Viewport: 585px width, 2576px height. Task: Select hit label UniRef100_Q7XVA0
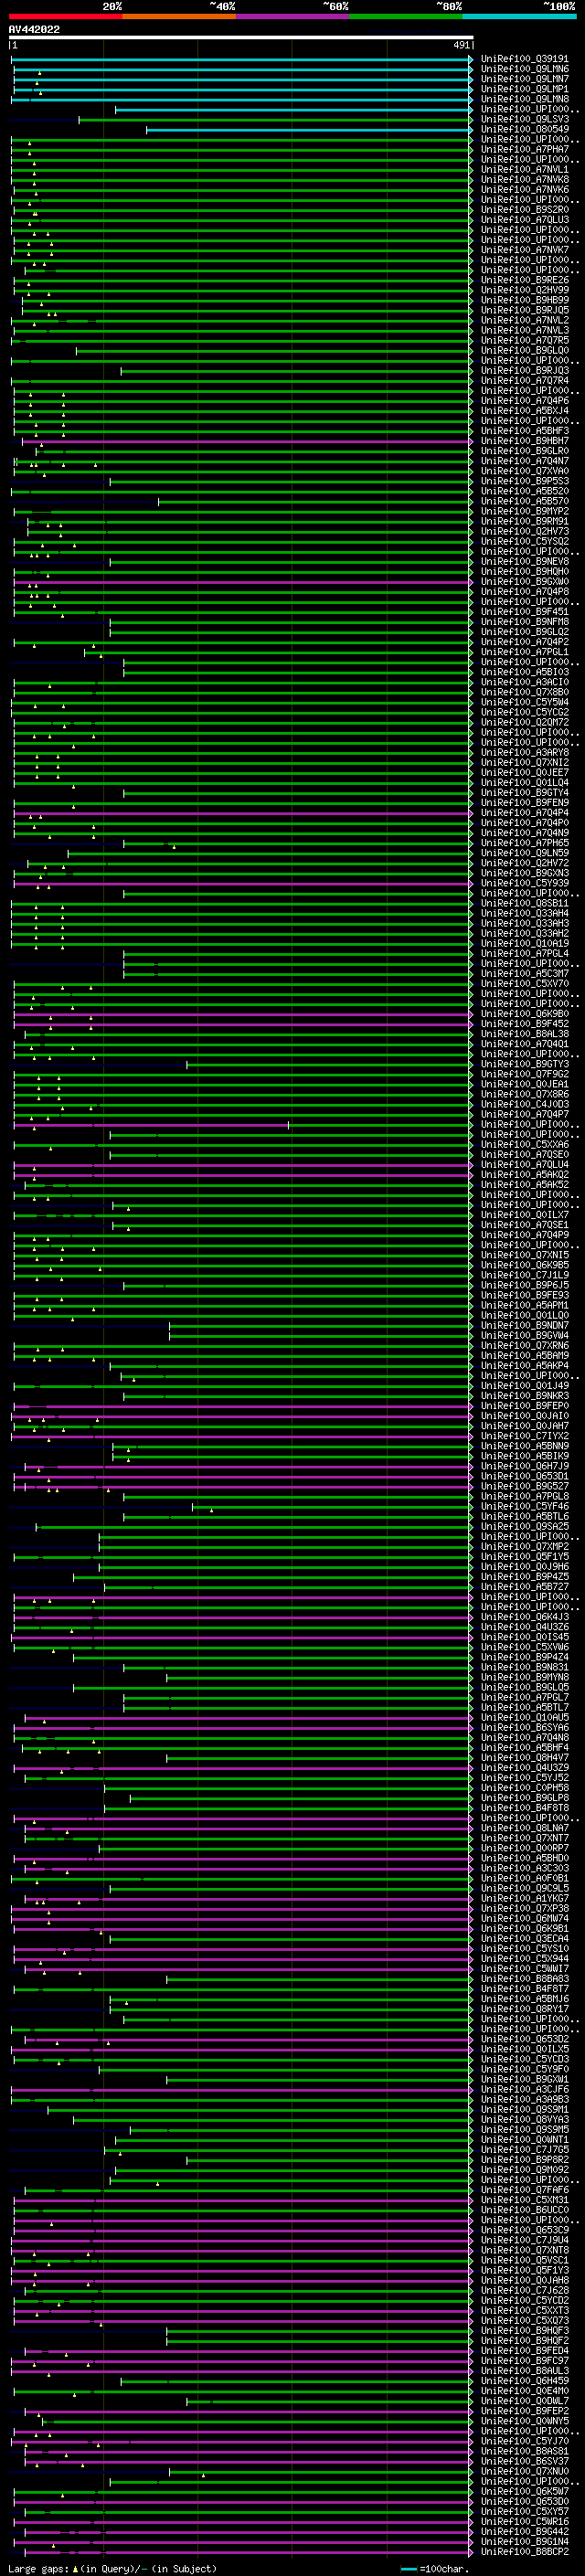525,471
